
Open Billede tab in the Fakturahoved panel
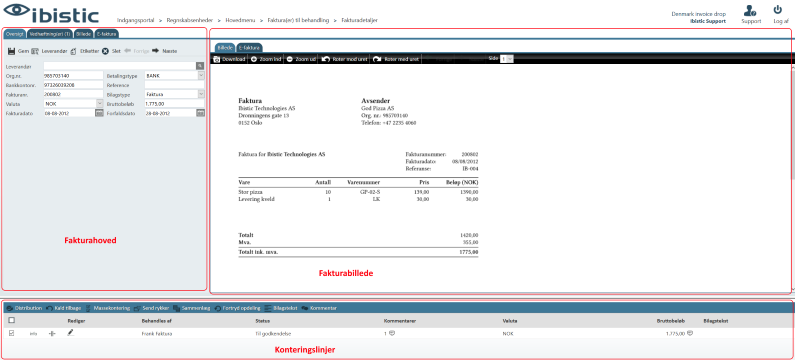(83, 34)
